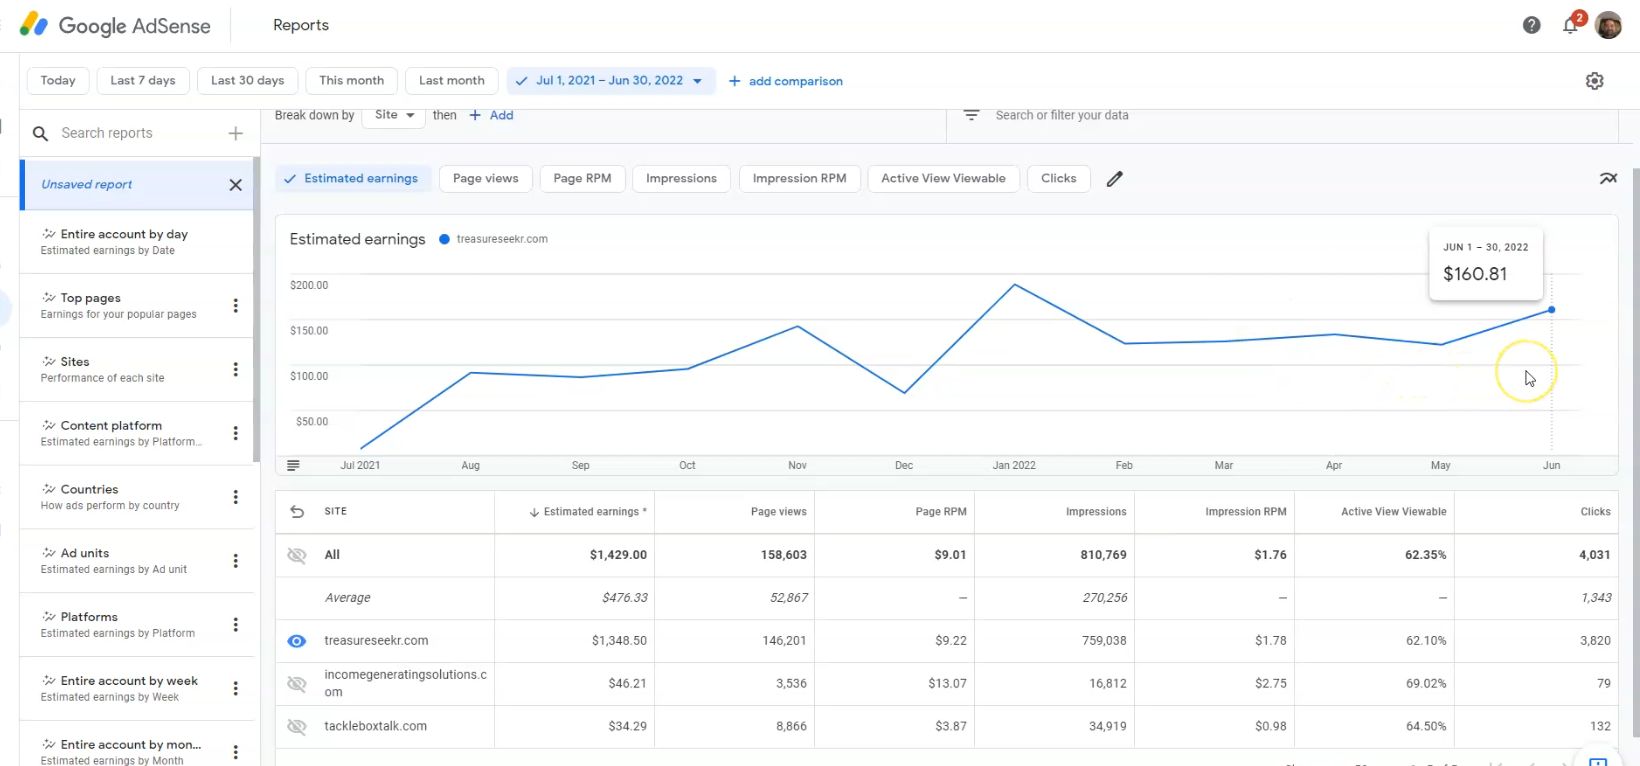Open Entire account by day report

point(137,242)
